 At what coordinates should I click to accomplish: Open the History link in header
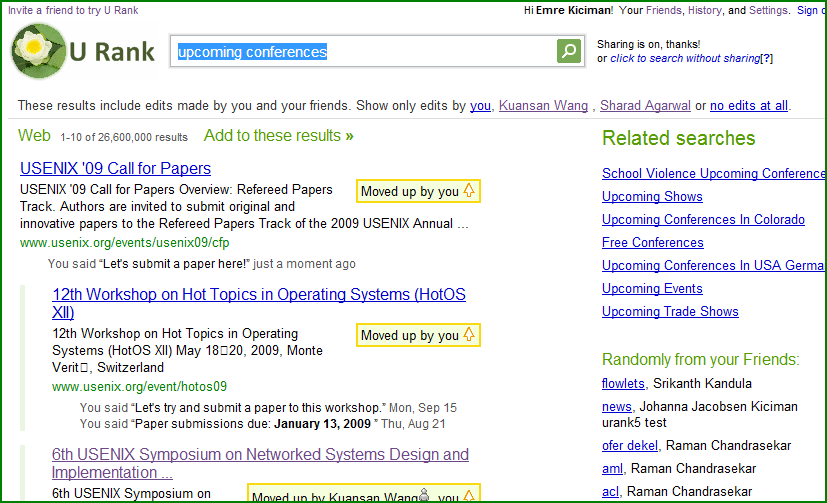click(x=705, y=10)
